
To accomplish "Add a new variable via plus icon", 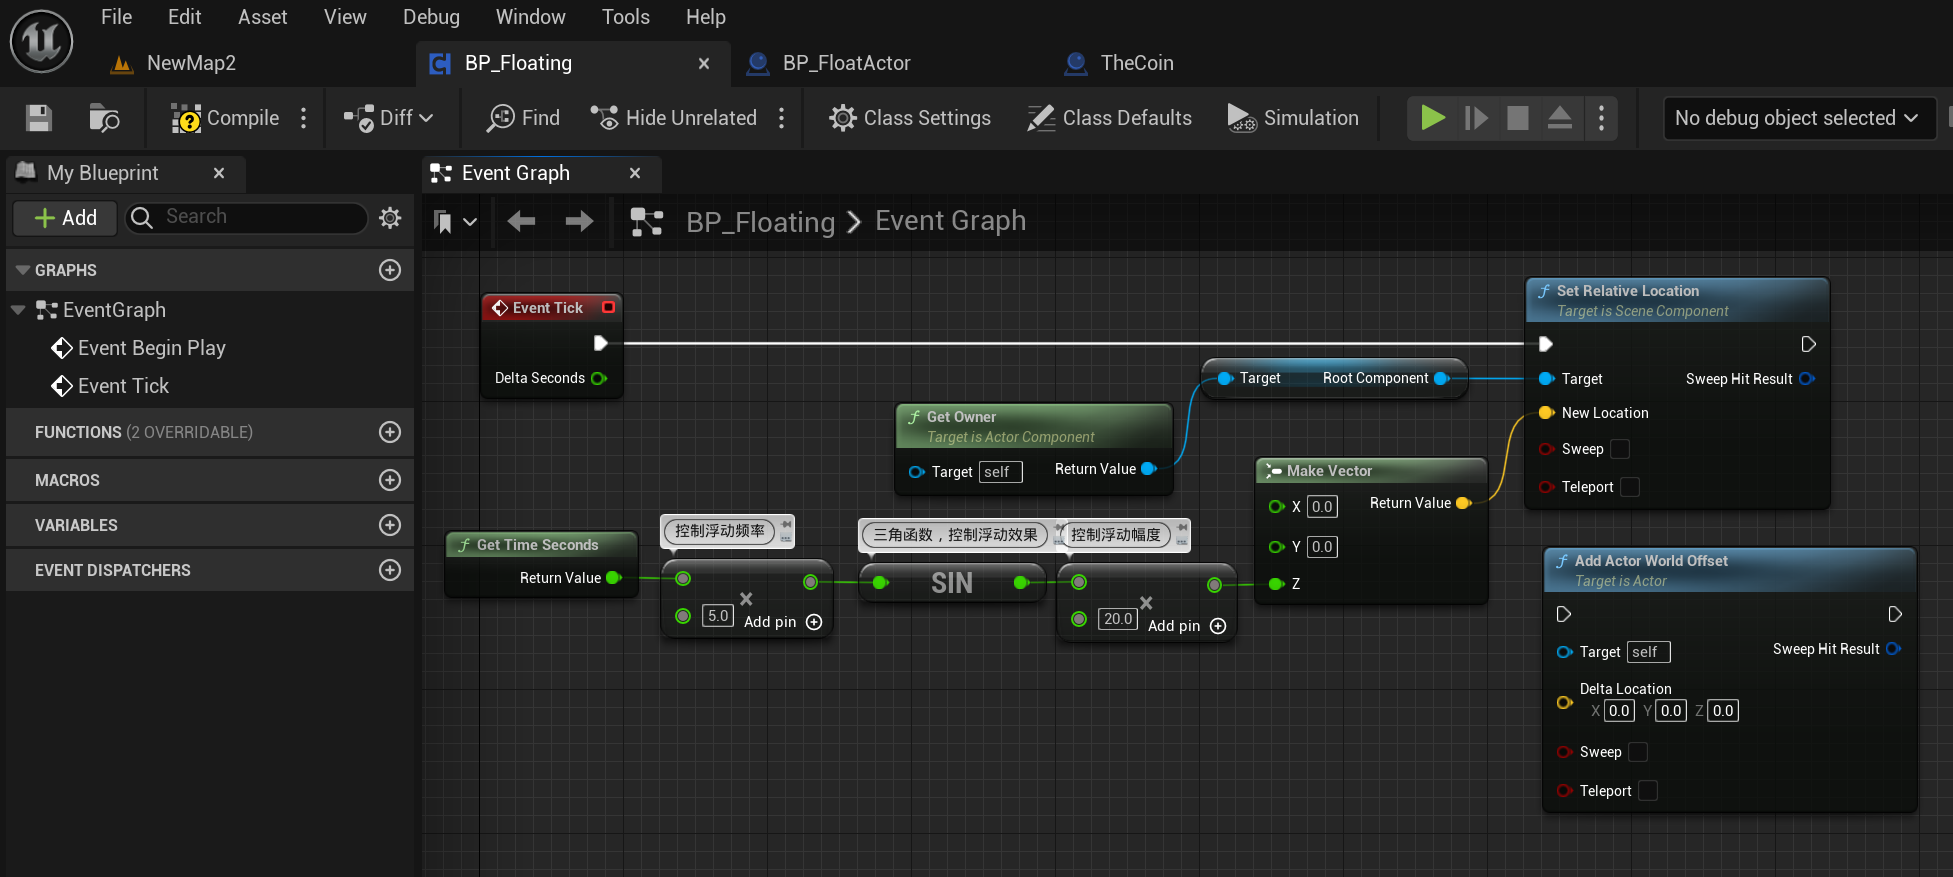I will [390, 525].
